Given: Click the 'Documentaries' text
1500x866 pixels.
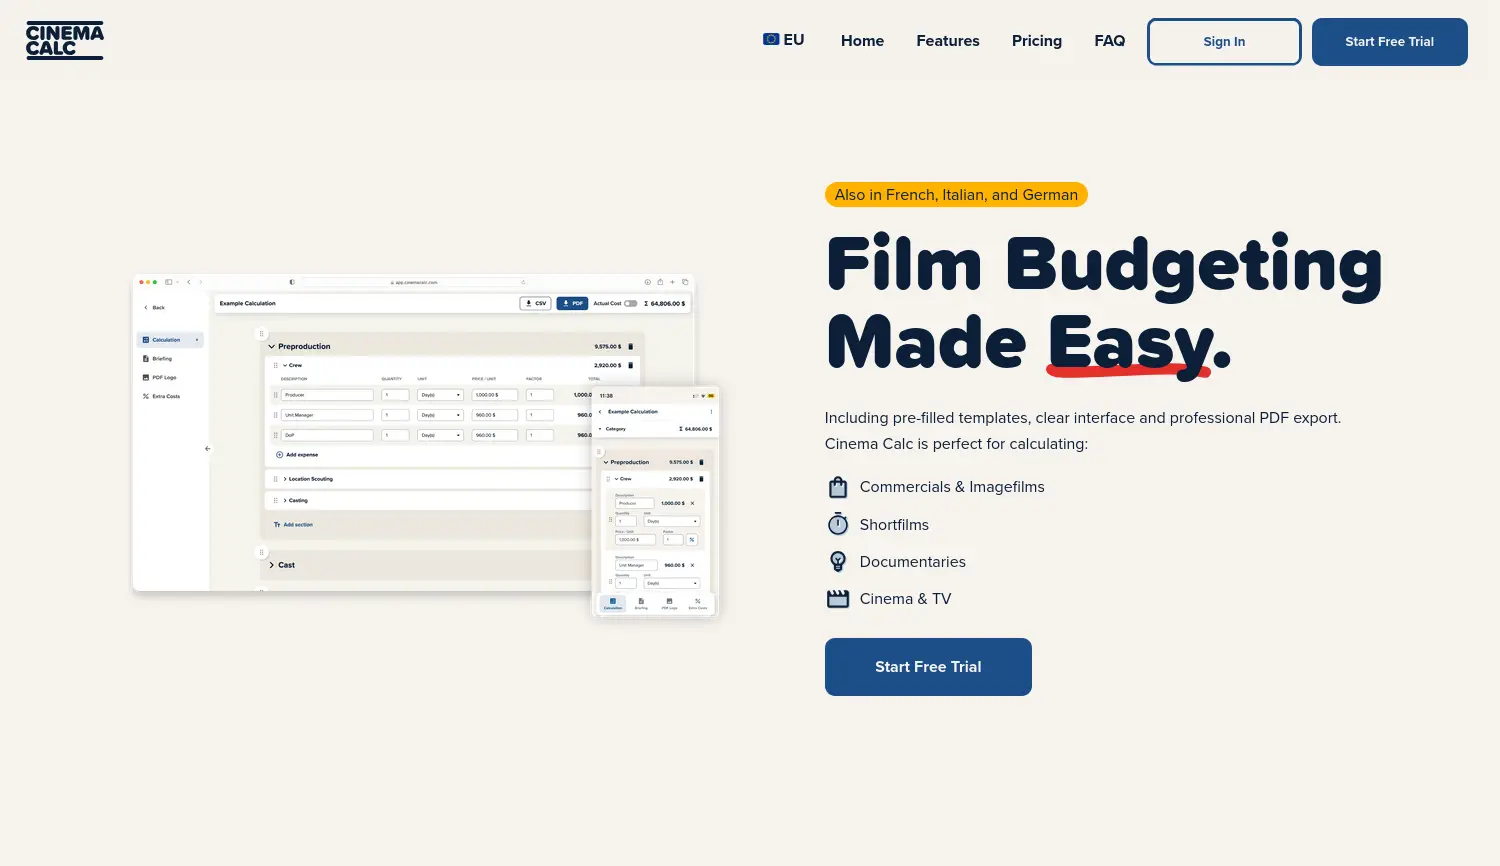Looking at the screenshot, I should coord(913,562).
